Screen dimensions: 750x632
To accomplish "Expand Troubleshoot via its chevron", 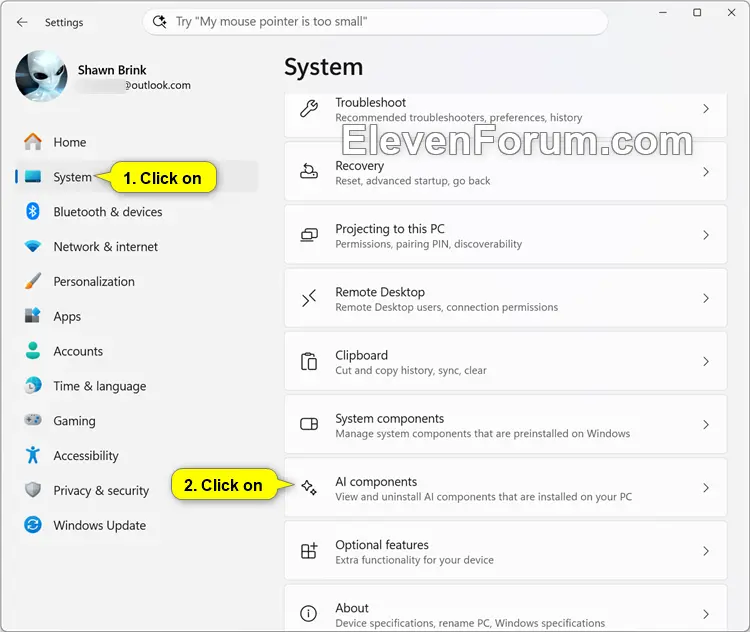I will [x=706, y=109].
